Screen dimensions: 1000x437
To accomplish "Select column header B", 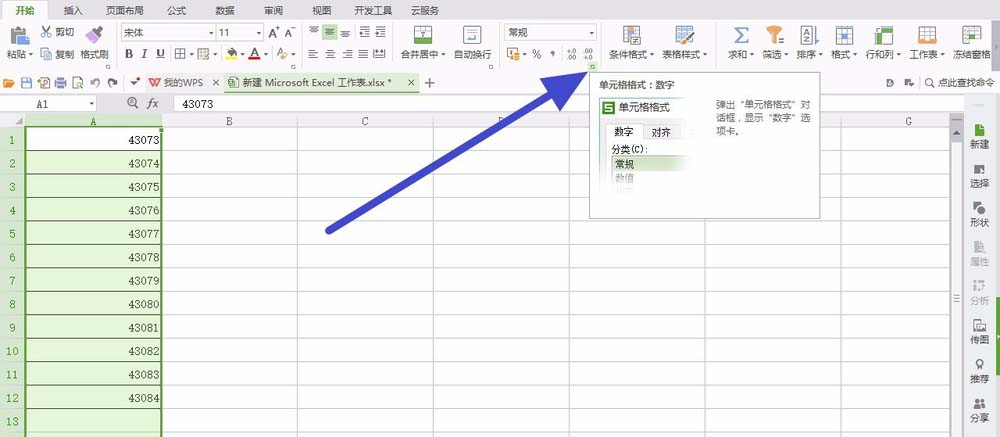I will pos(229,121).
